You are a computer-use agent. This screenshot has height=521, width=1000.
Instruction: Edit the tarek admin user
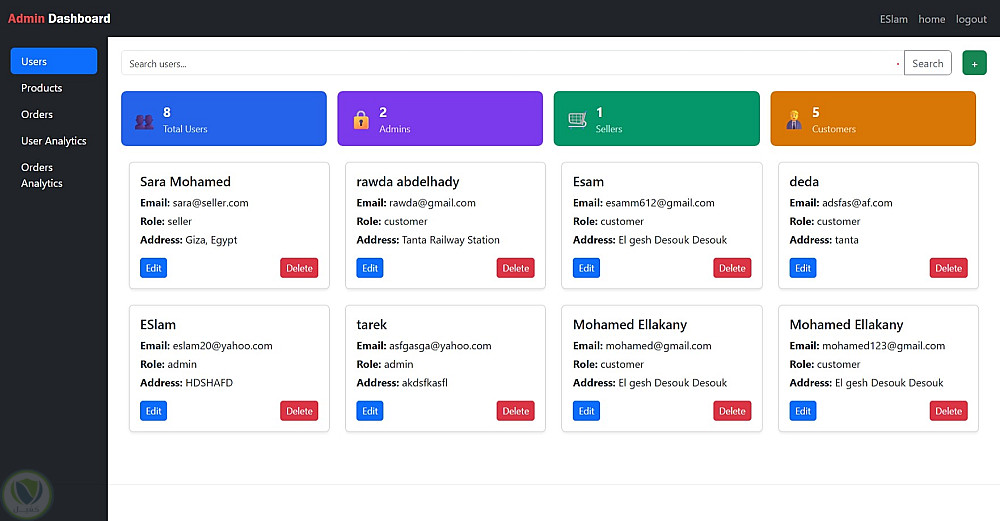click(x=370, y=411)
